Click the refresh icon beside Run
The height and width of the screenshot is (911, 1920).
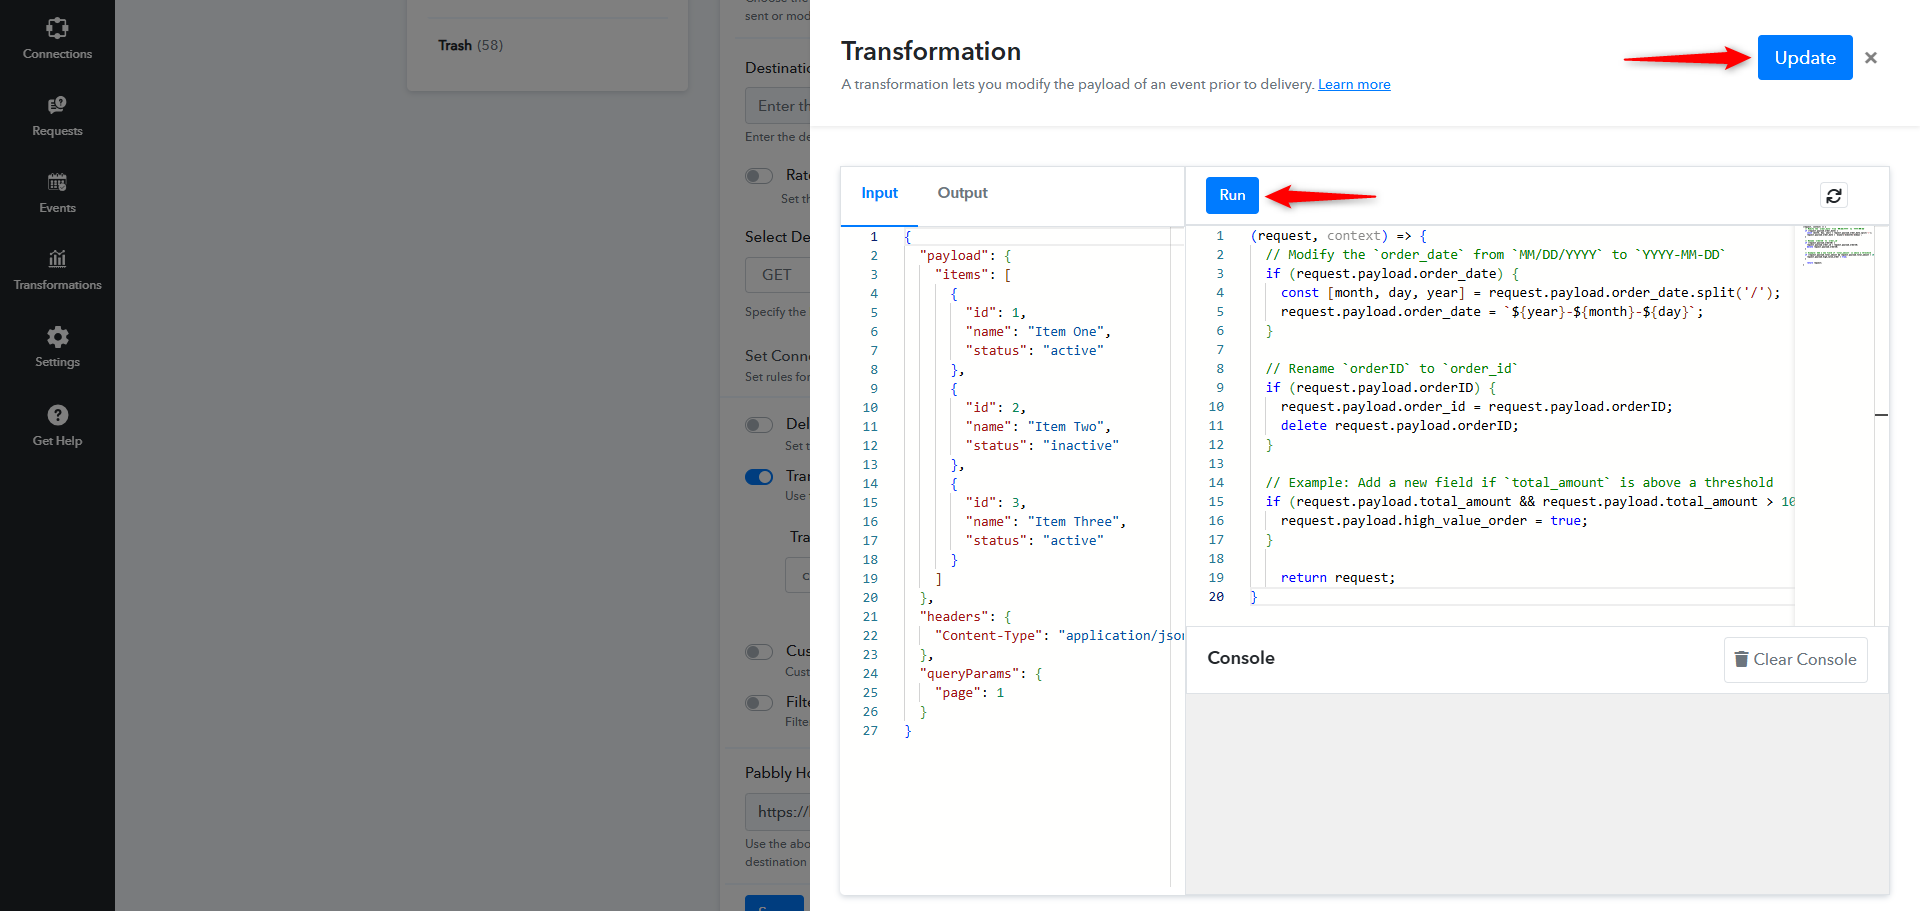click(1833, 196)
